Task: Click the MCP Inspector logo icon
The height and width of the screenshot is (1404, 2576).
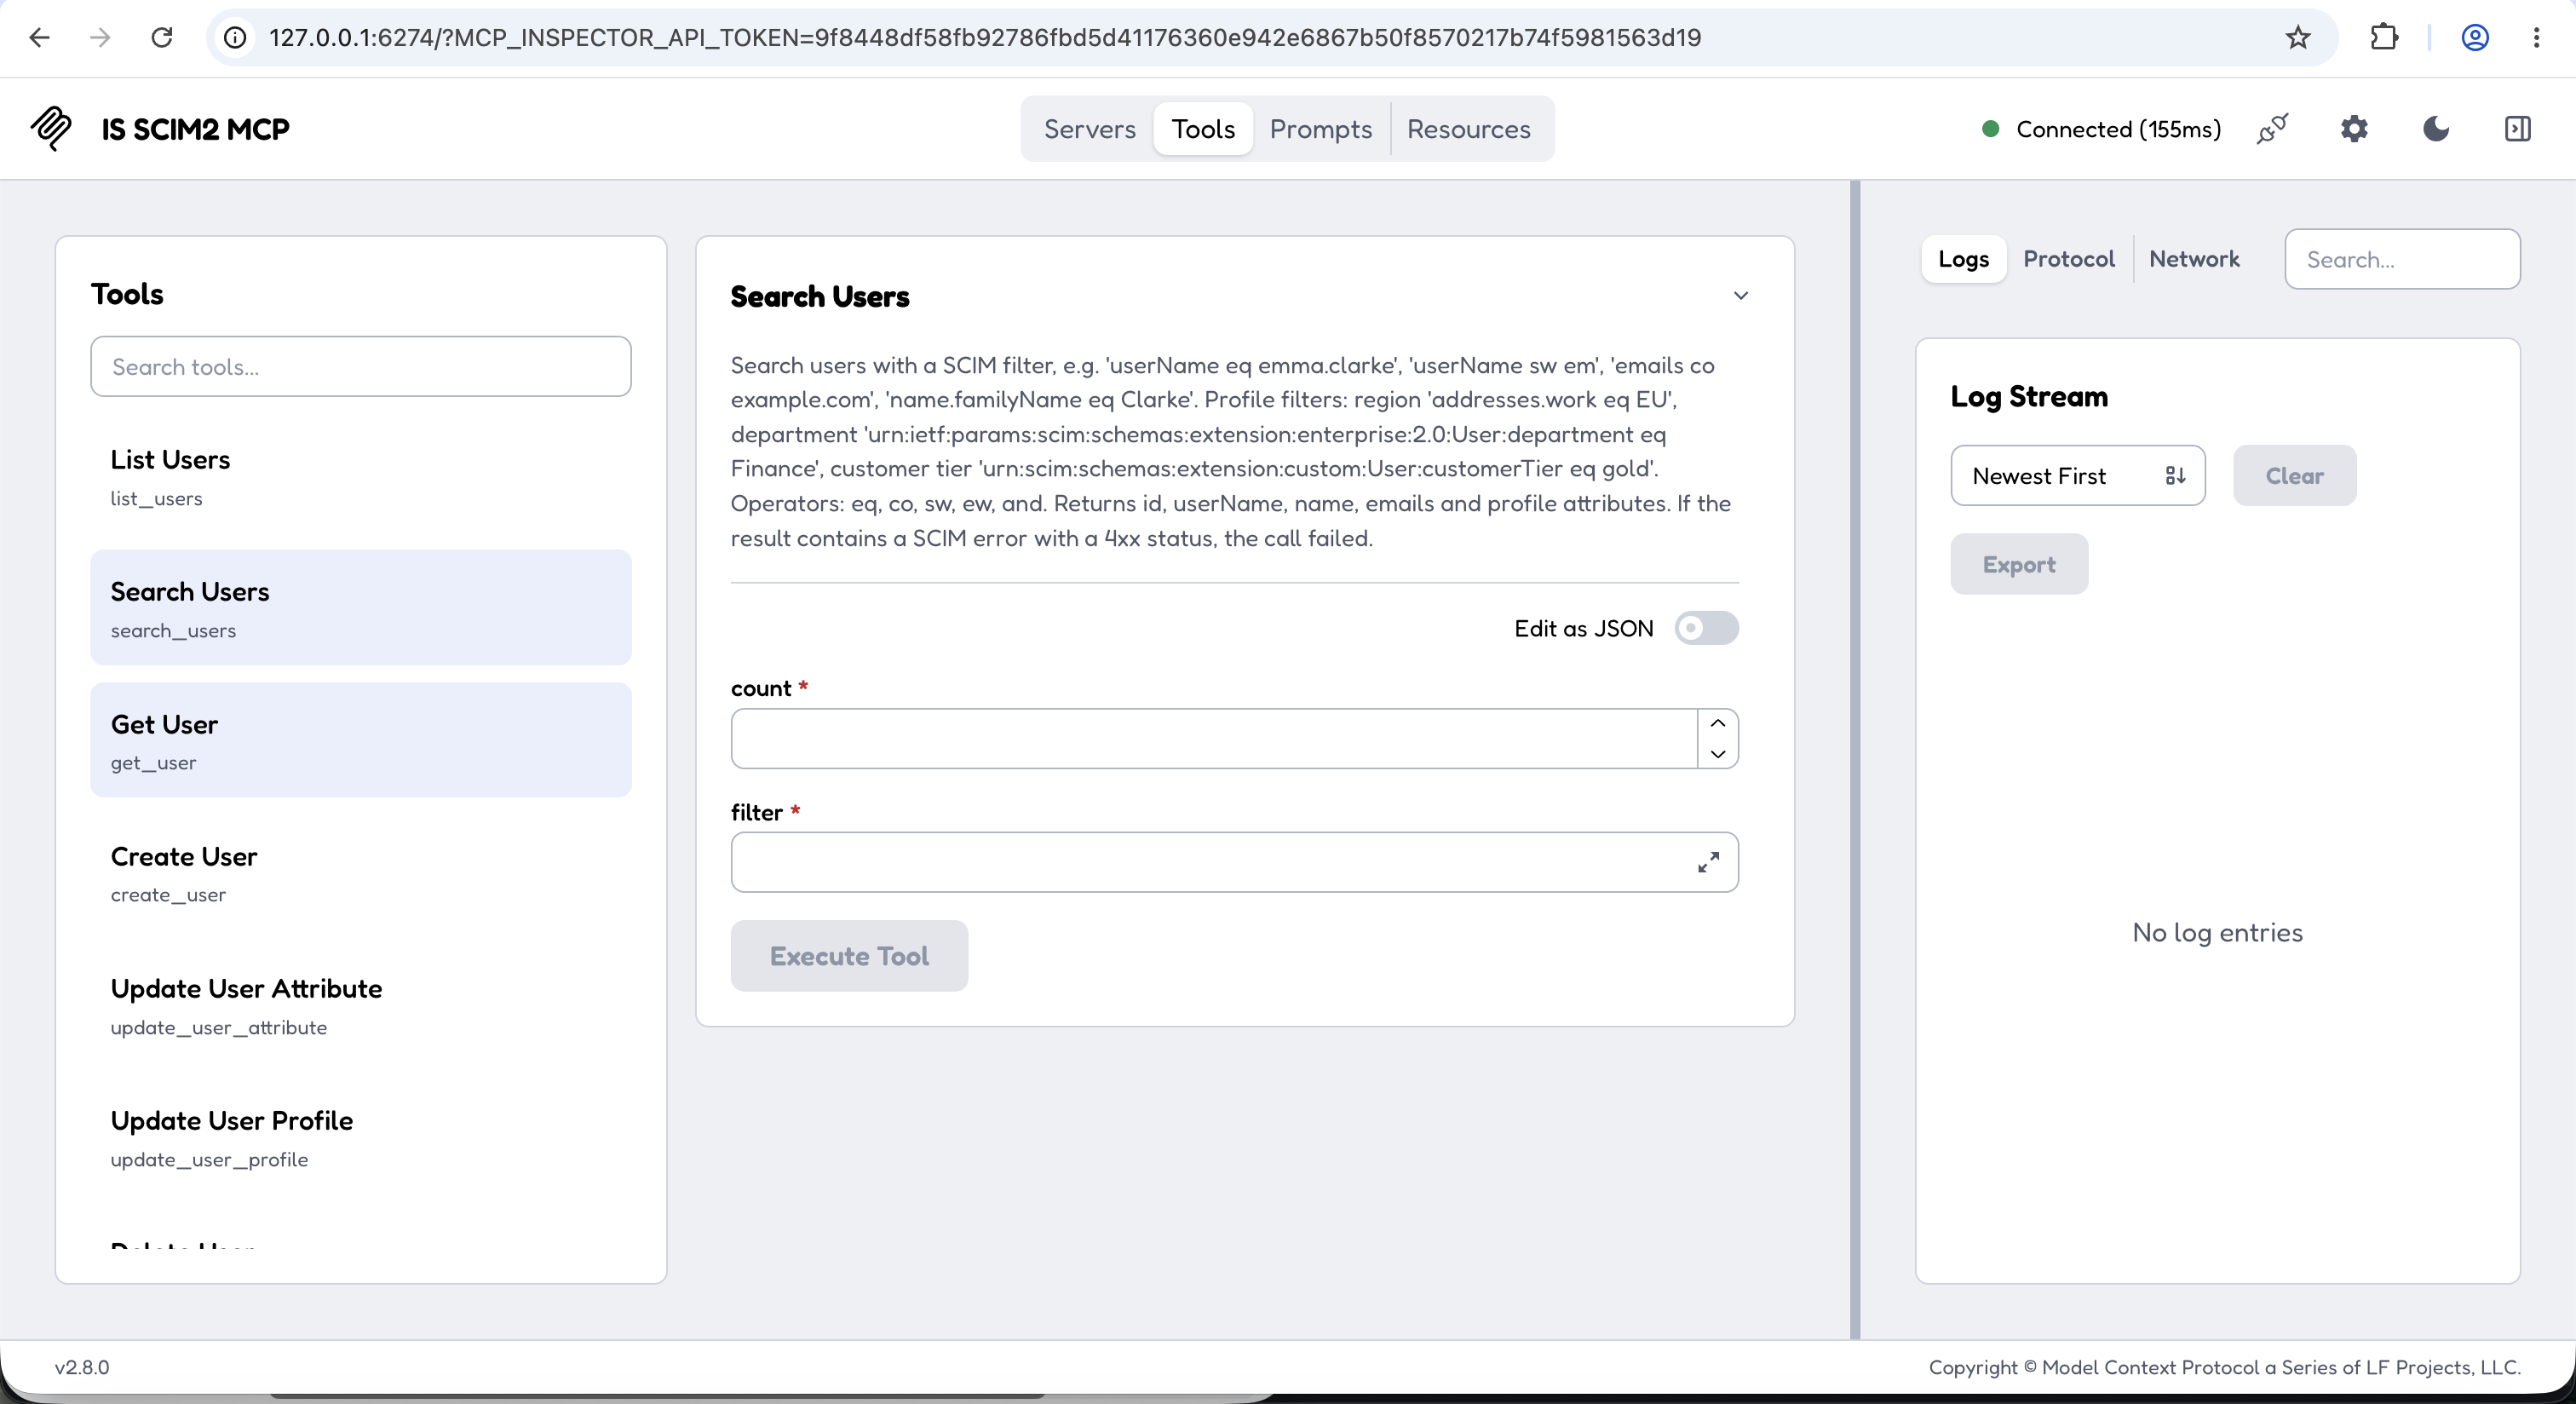Action: (51, 129)
